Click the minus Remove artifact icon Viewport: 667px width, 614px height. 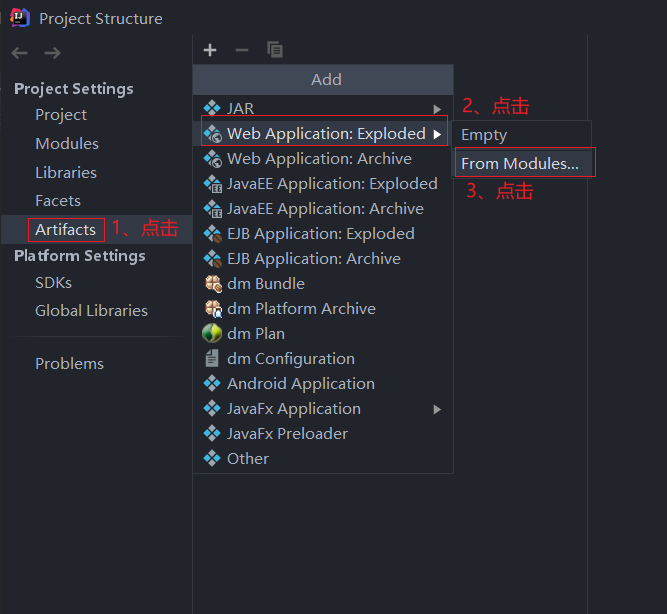[242, 50]
